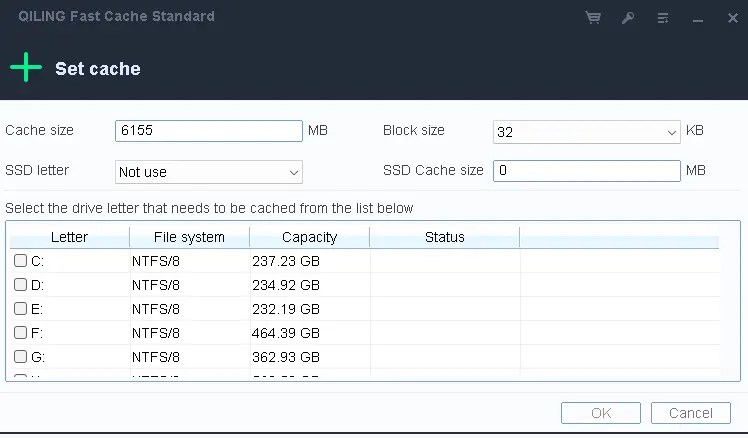Enable caching for drive D:

(x=20, y=285)
